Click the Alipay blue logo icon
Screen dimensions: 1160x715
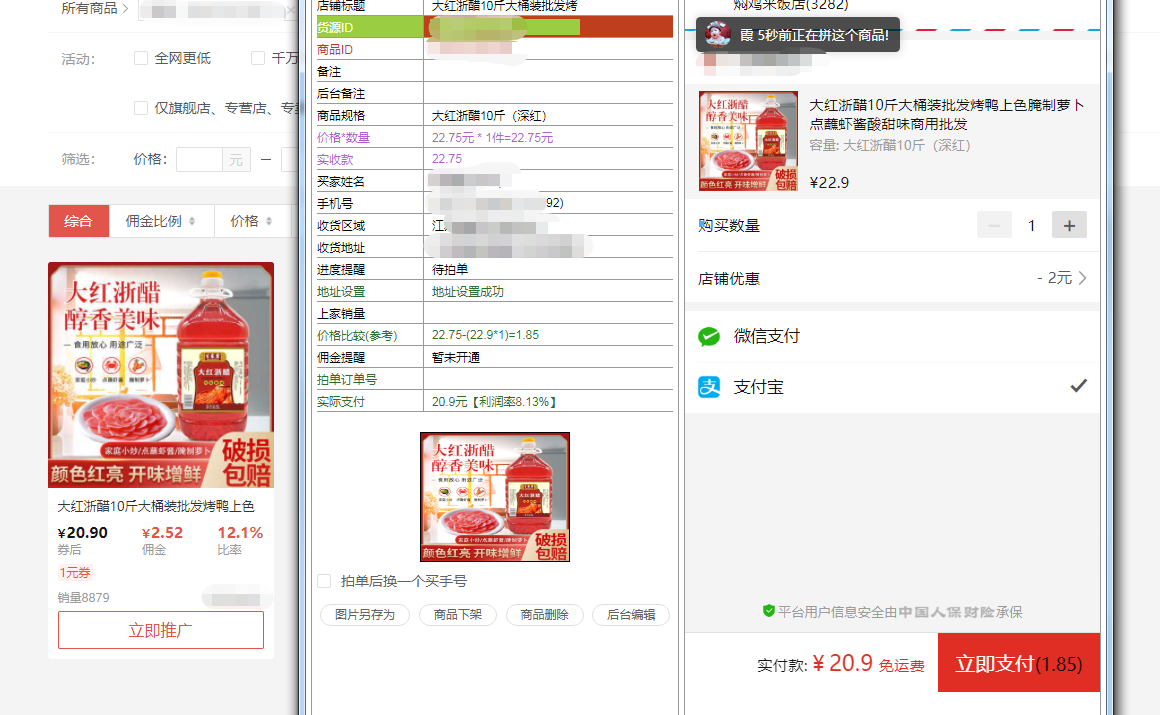[709, 387]
